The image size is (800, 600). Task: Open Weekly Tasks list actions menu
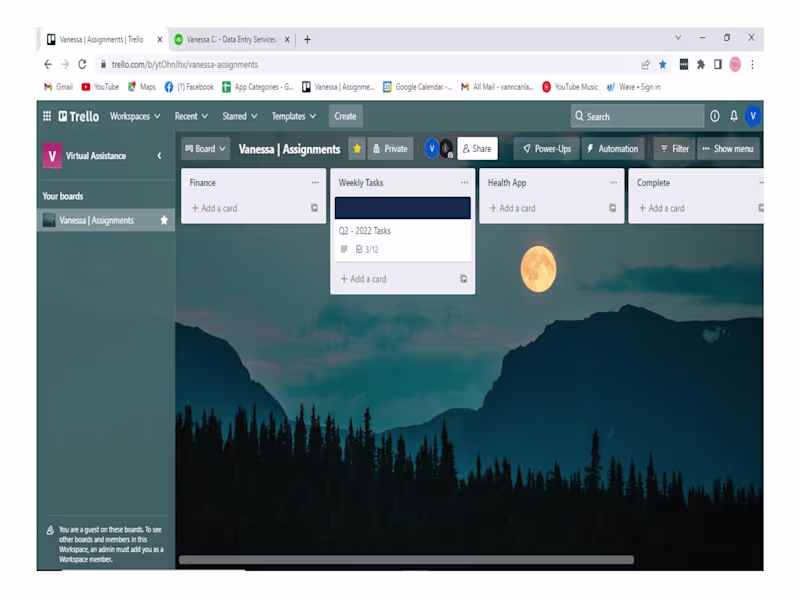[x=464, y=183]
